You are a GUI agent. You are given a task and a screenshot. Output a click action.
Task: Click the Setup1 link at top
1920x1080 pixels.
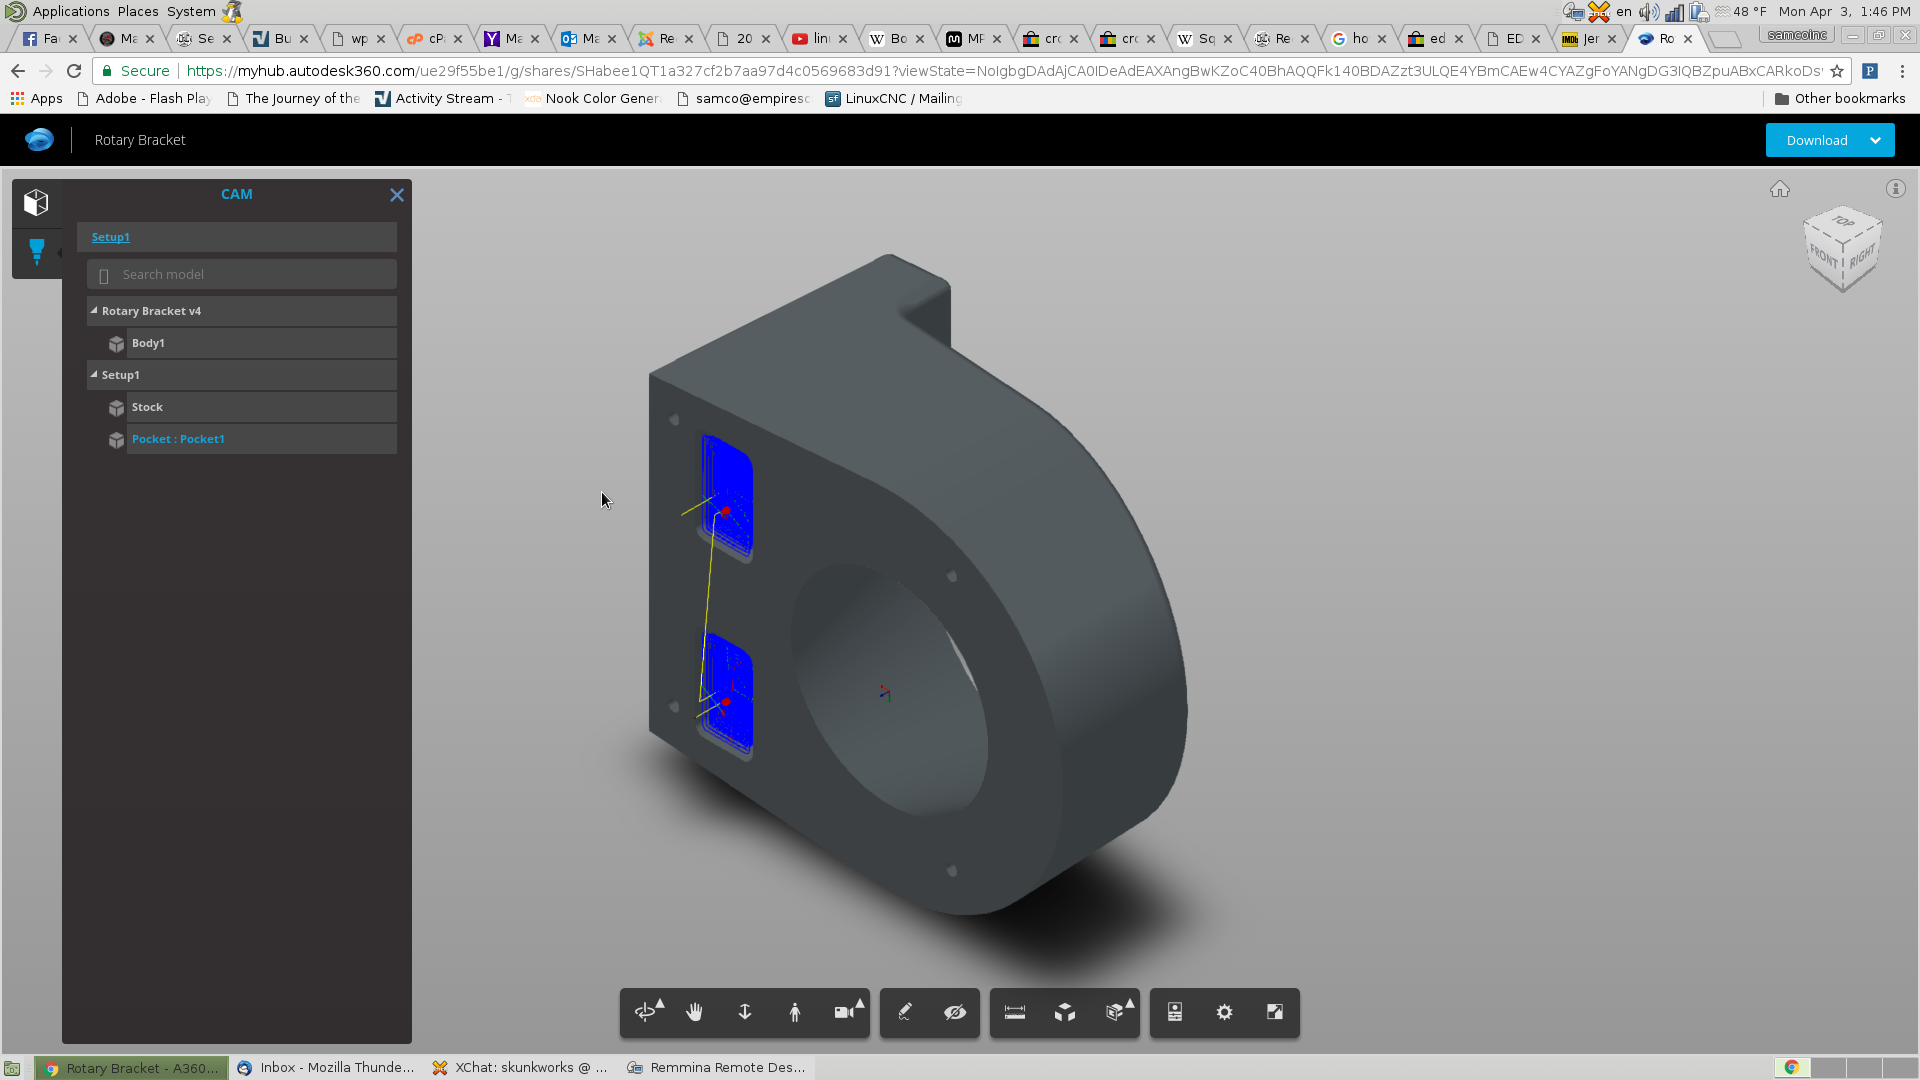[x=111, y=237]
